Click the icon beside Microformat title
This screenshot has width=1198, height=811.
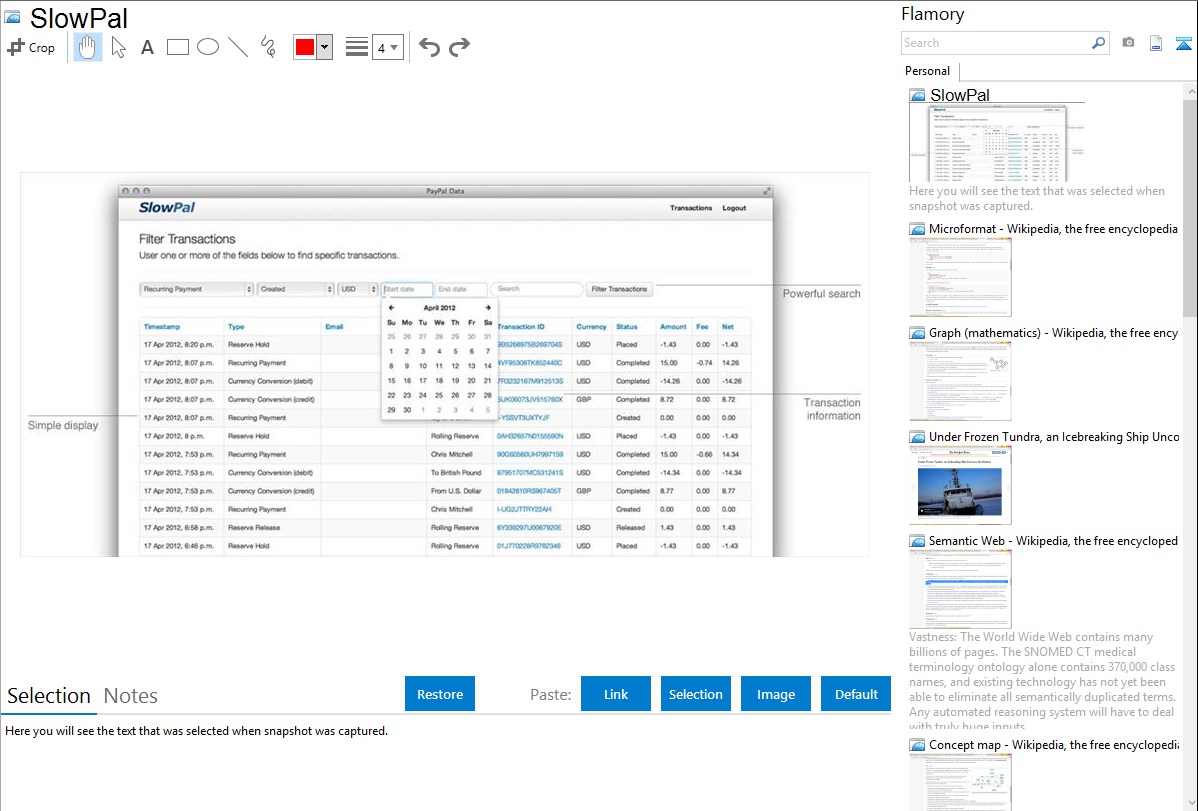click(918, 229)
